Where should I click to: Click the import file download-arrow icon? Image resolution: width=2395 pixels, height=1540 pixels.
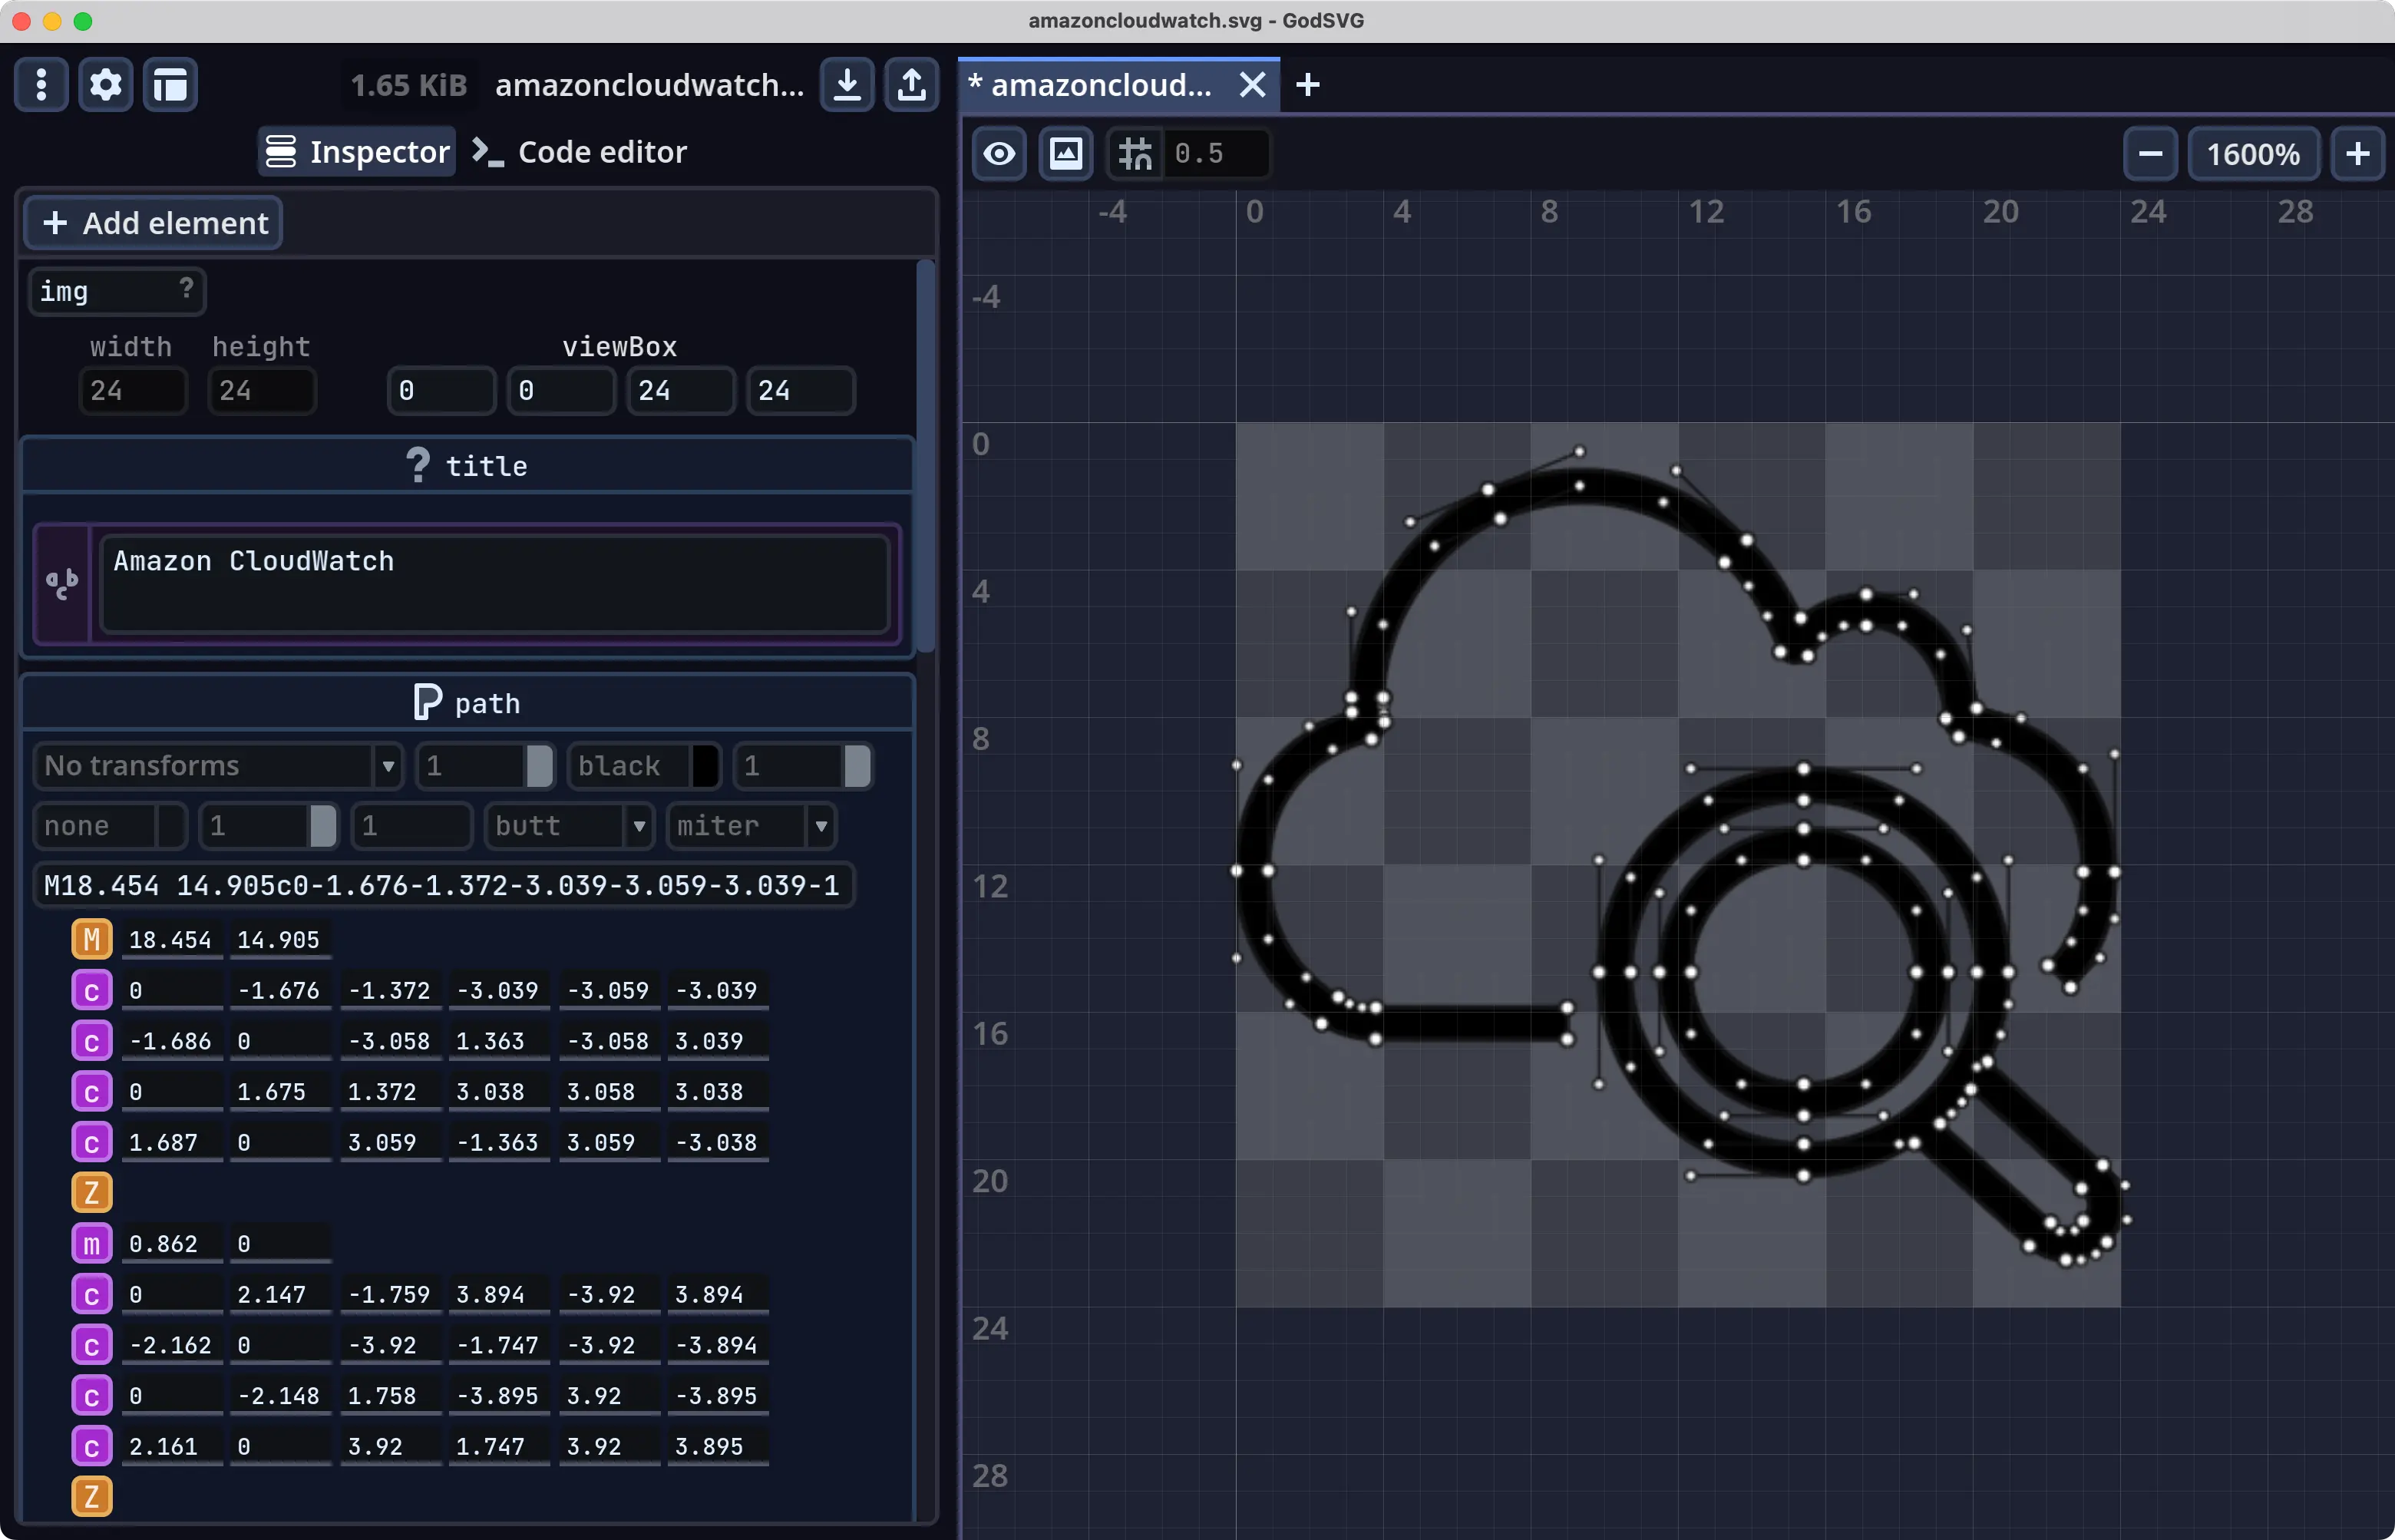tap(847, 85)
